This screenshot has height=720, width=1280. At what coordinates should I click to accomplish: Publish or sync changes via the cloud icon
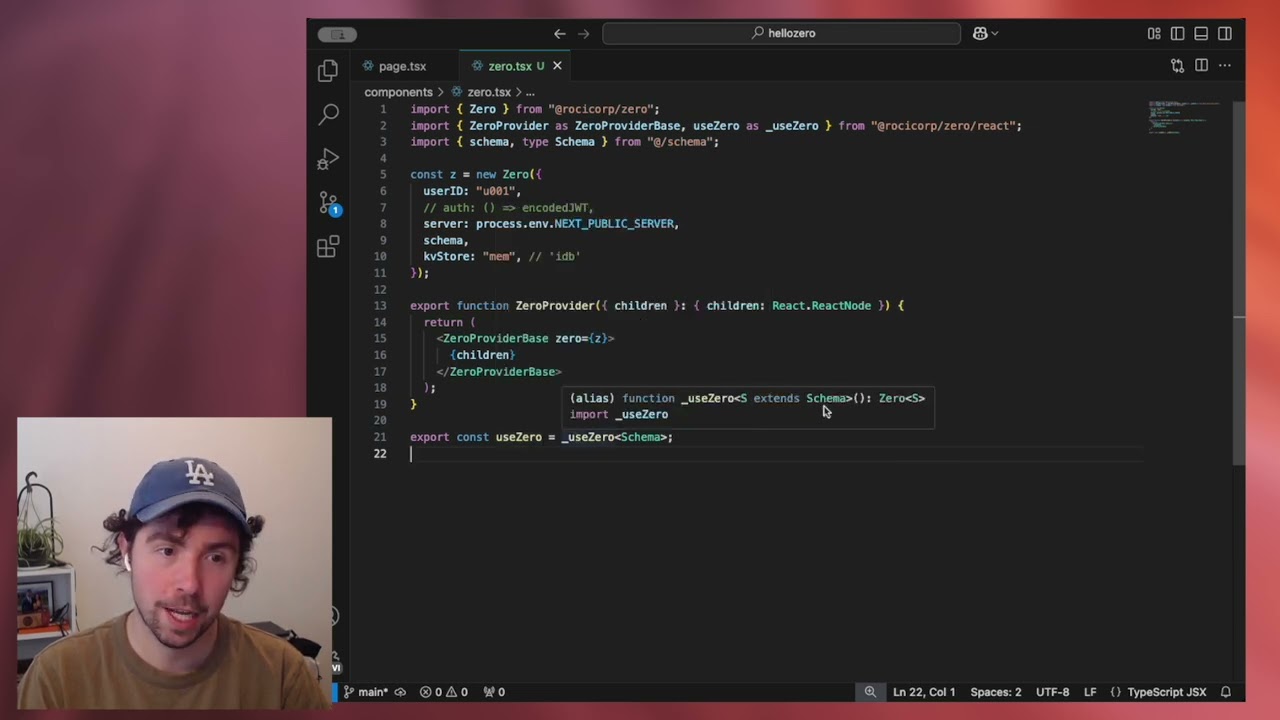pyautogui.click(x=400, y=692)
